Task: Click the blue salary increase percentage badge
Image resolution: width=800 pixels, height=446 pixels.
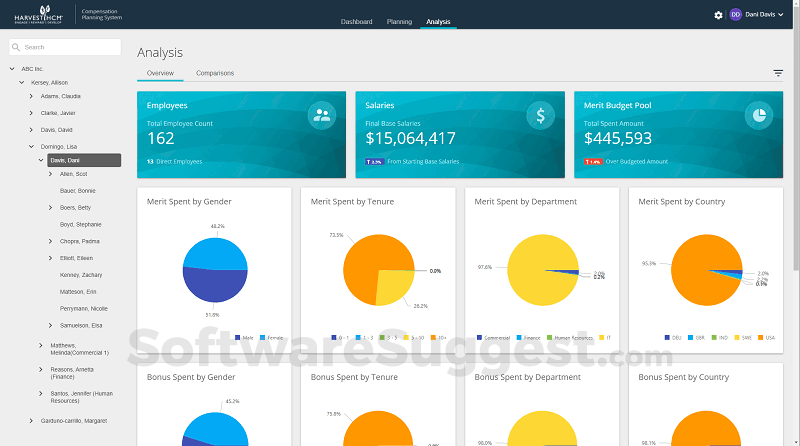Action: (374, 162)
